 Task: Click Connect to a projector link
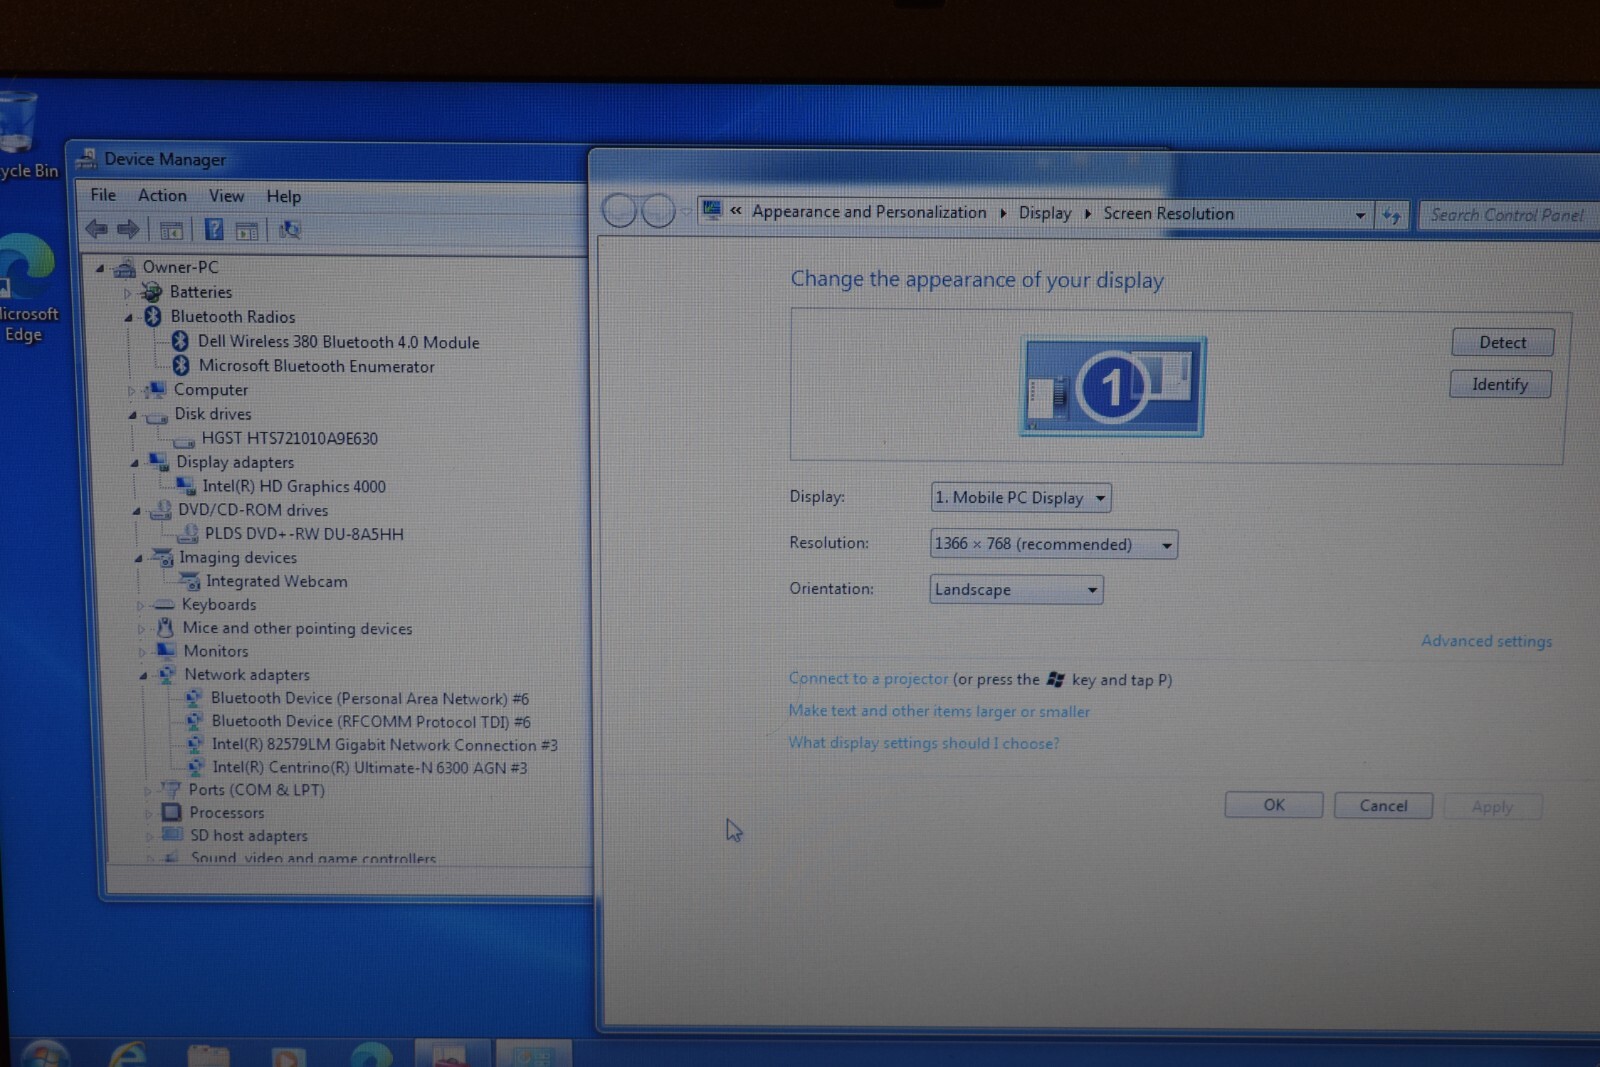(x=868, y=678)
